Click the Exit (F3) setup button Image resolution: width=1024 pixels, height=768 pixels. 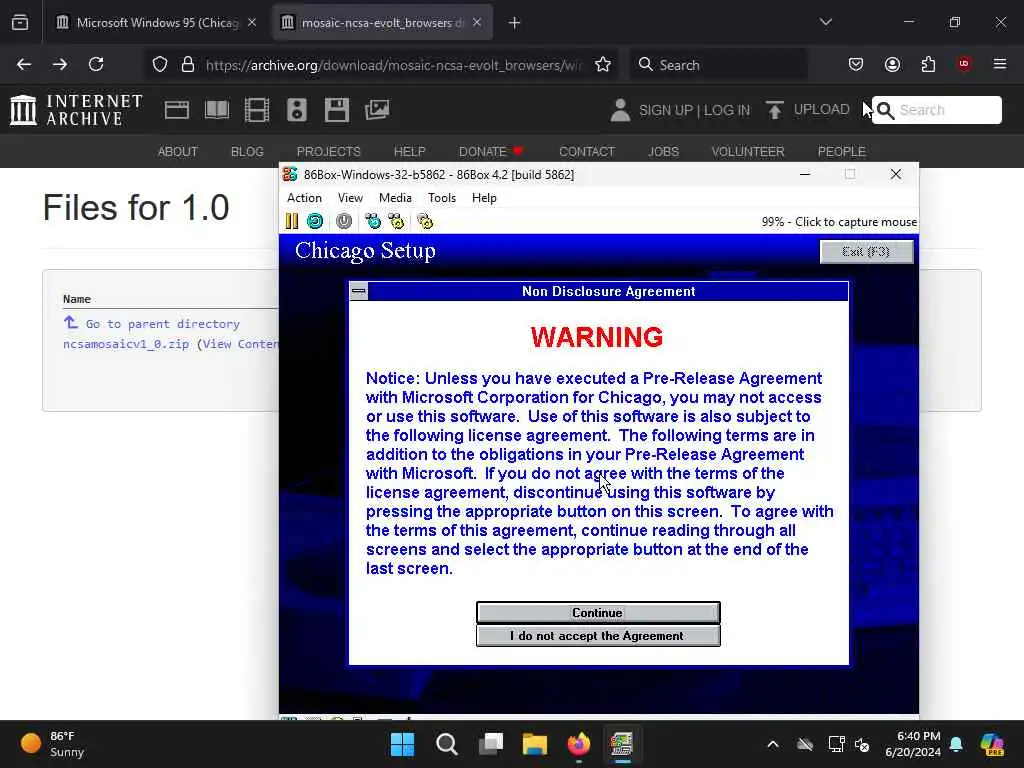tap(866, 251)
